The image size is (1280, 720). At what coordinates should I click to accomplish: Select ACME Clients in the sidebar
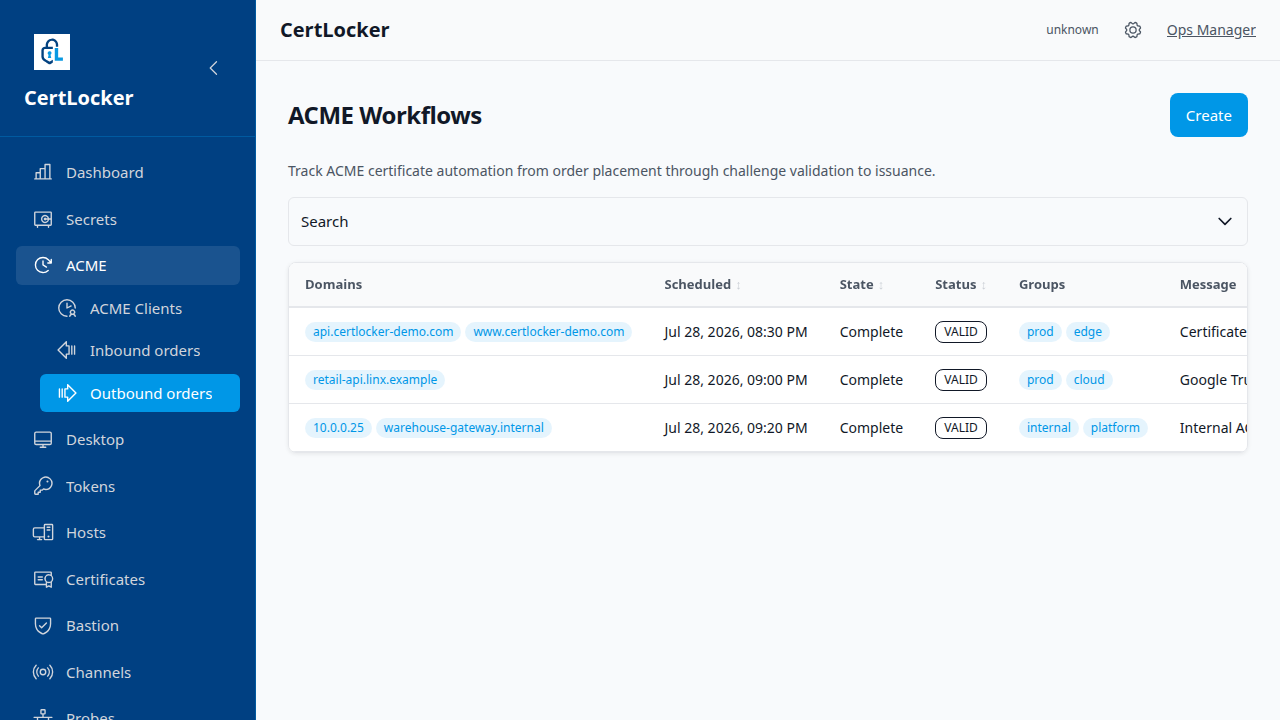[140, 308]
